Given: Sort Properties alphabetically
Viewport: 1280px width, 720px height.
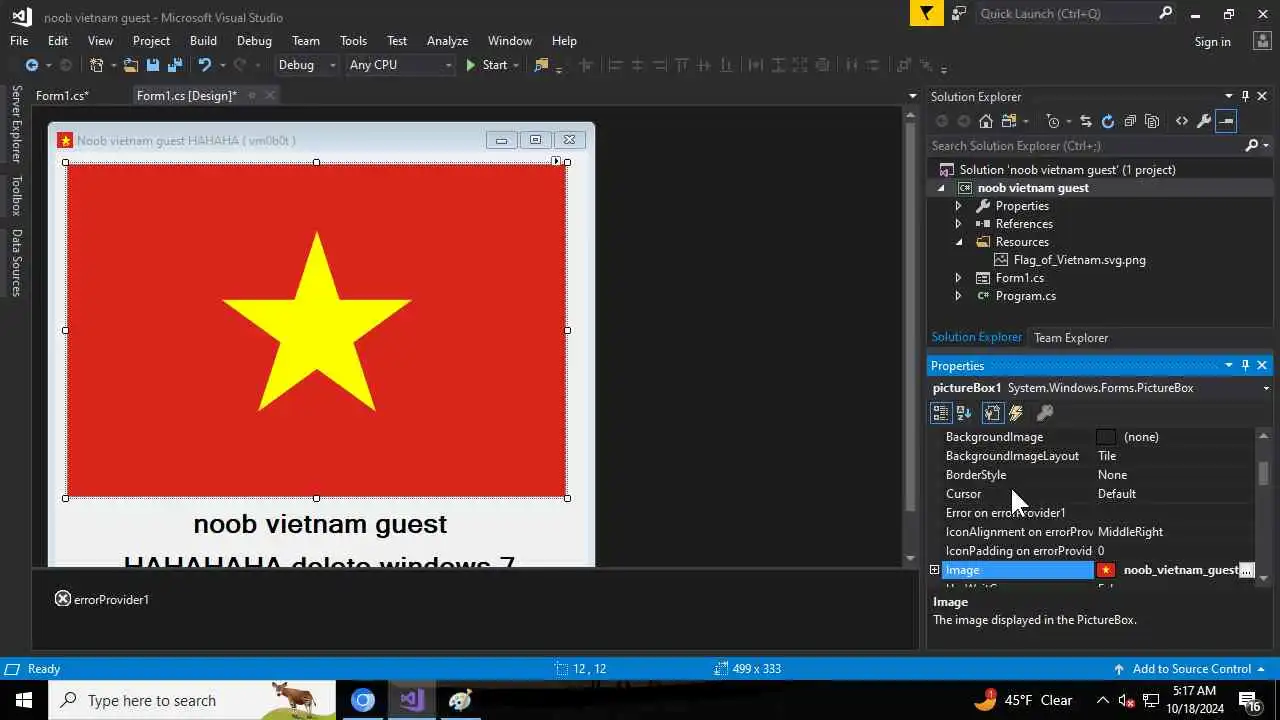Looking at the screenshot, I should coord(964,413).
